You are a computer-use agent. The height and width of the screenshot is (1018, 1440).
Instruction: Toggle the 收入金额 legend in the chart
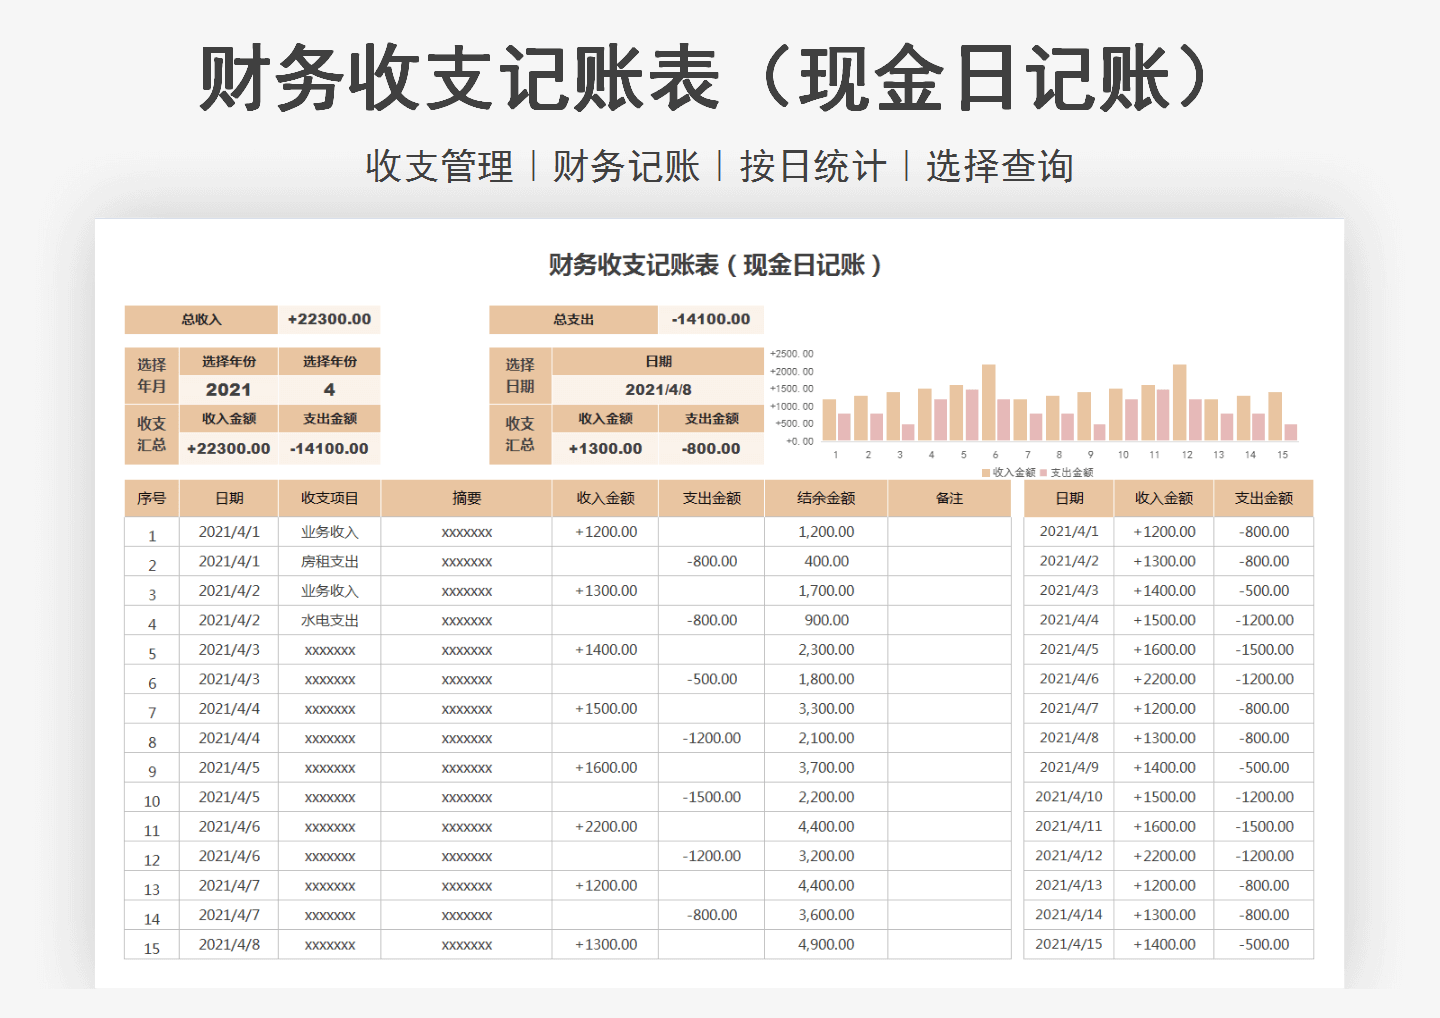pos(1012,470)
